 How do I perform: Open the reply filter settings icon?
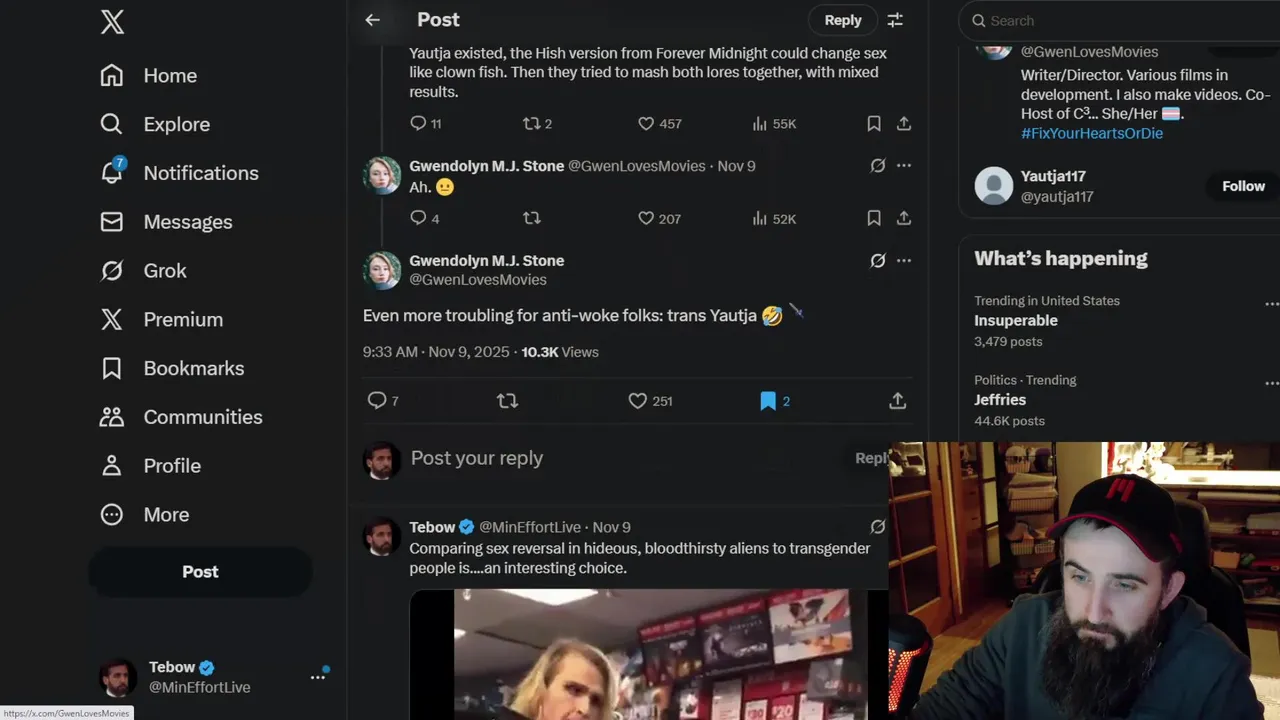[895, 20]
